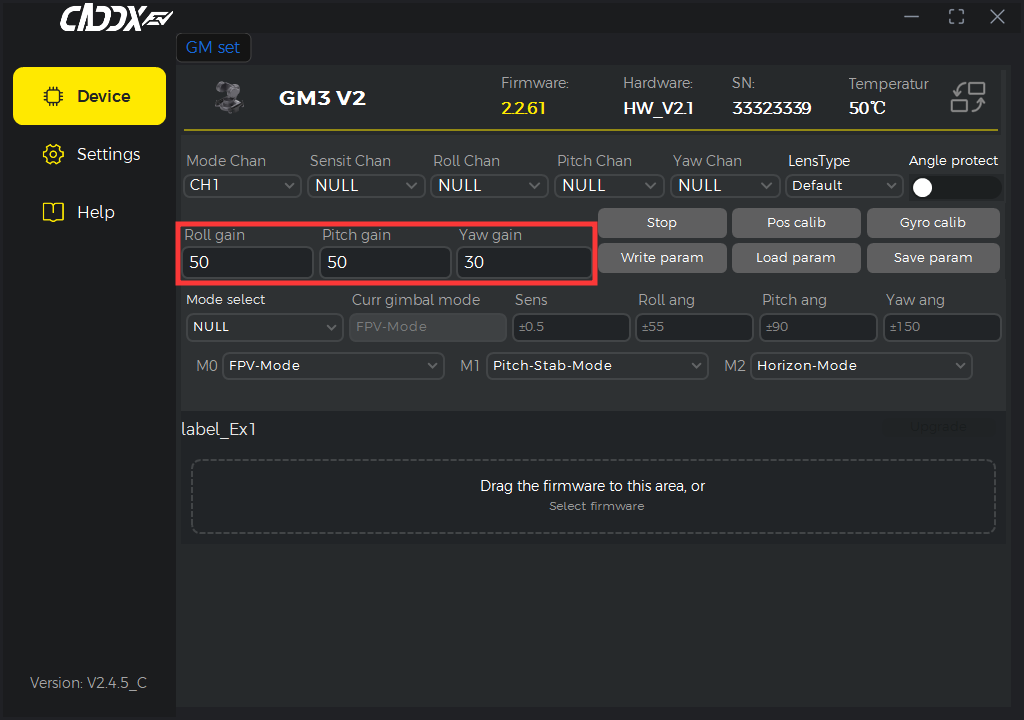Click the Device chip icon
The height and width of the screenshot is (720, 1024).
54,97
